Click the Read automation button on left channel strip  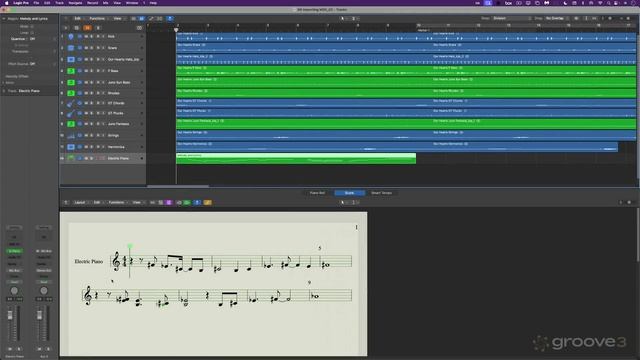(x=15, y=282)
